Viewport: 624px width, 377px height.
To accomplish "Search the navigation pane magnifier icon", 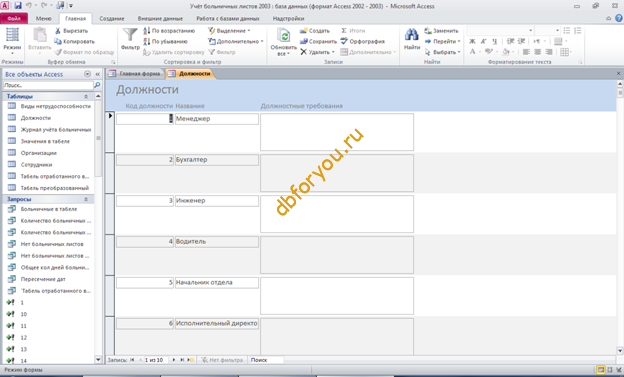I will tap(97, 85).
